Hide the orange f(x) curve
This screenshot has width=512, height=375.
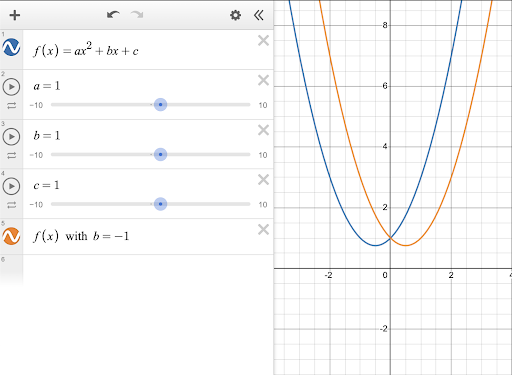(x=11, y=236)
